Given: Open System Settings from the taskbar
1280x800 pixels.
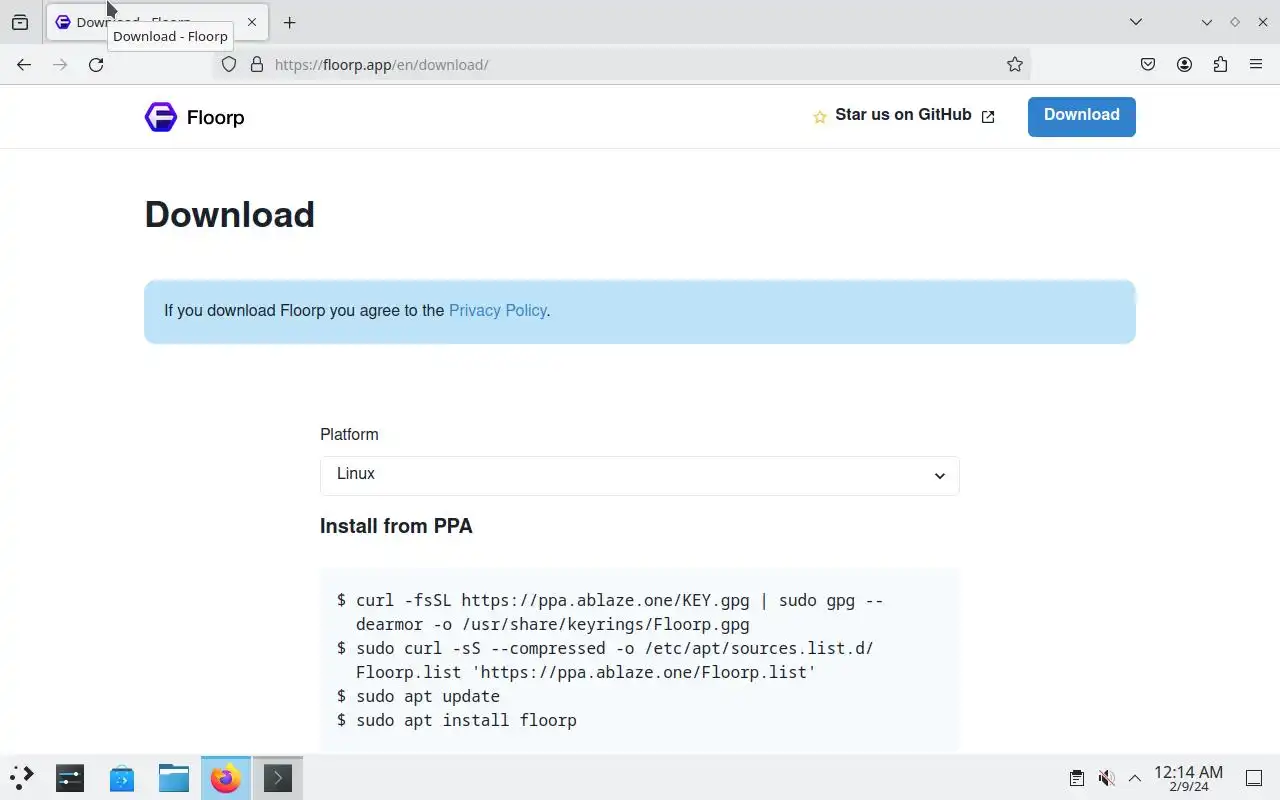Looking at the screenshot, I should (x=70, y=777).
